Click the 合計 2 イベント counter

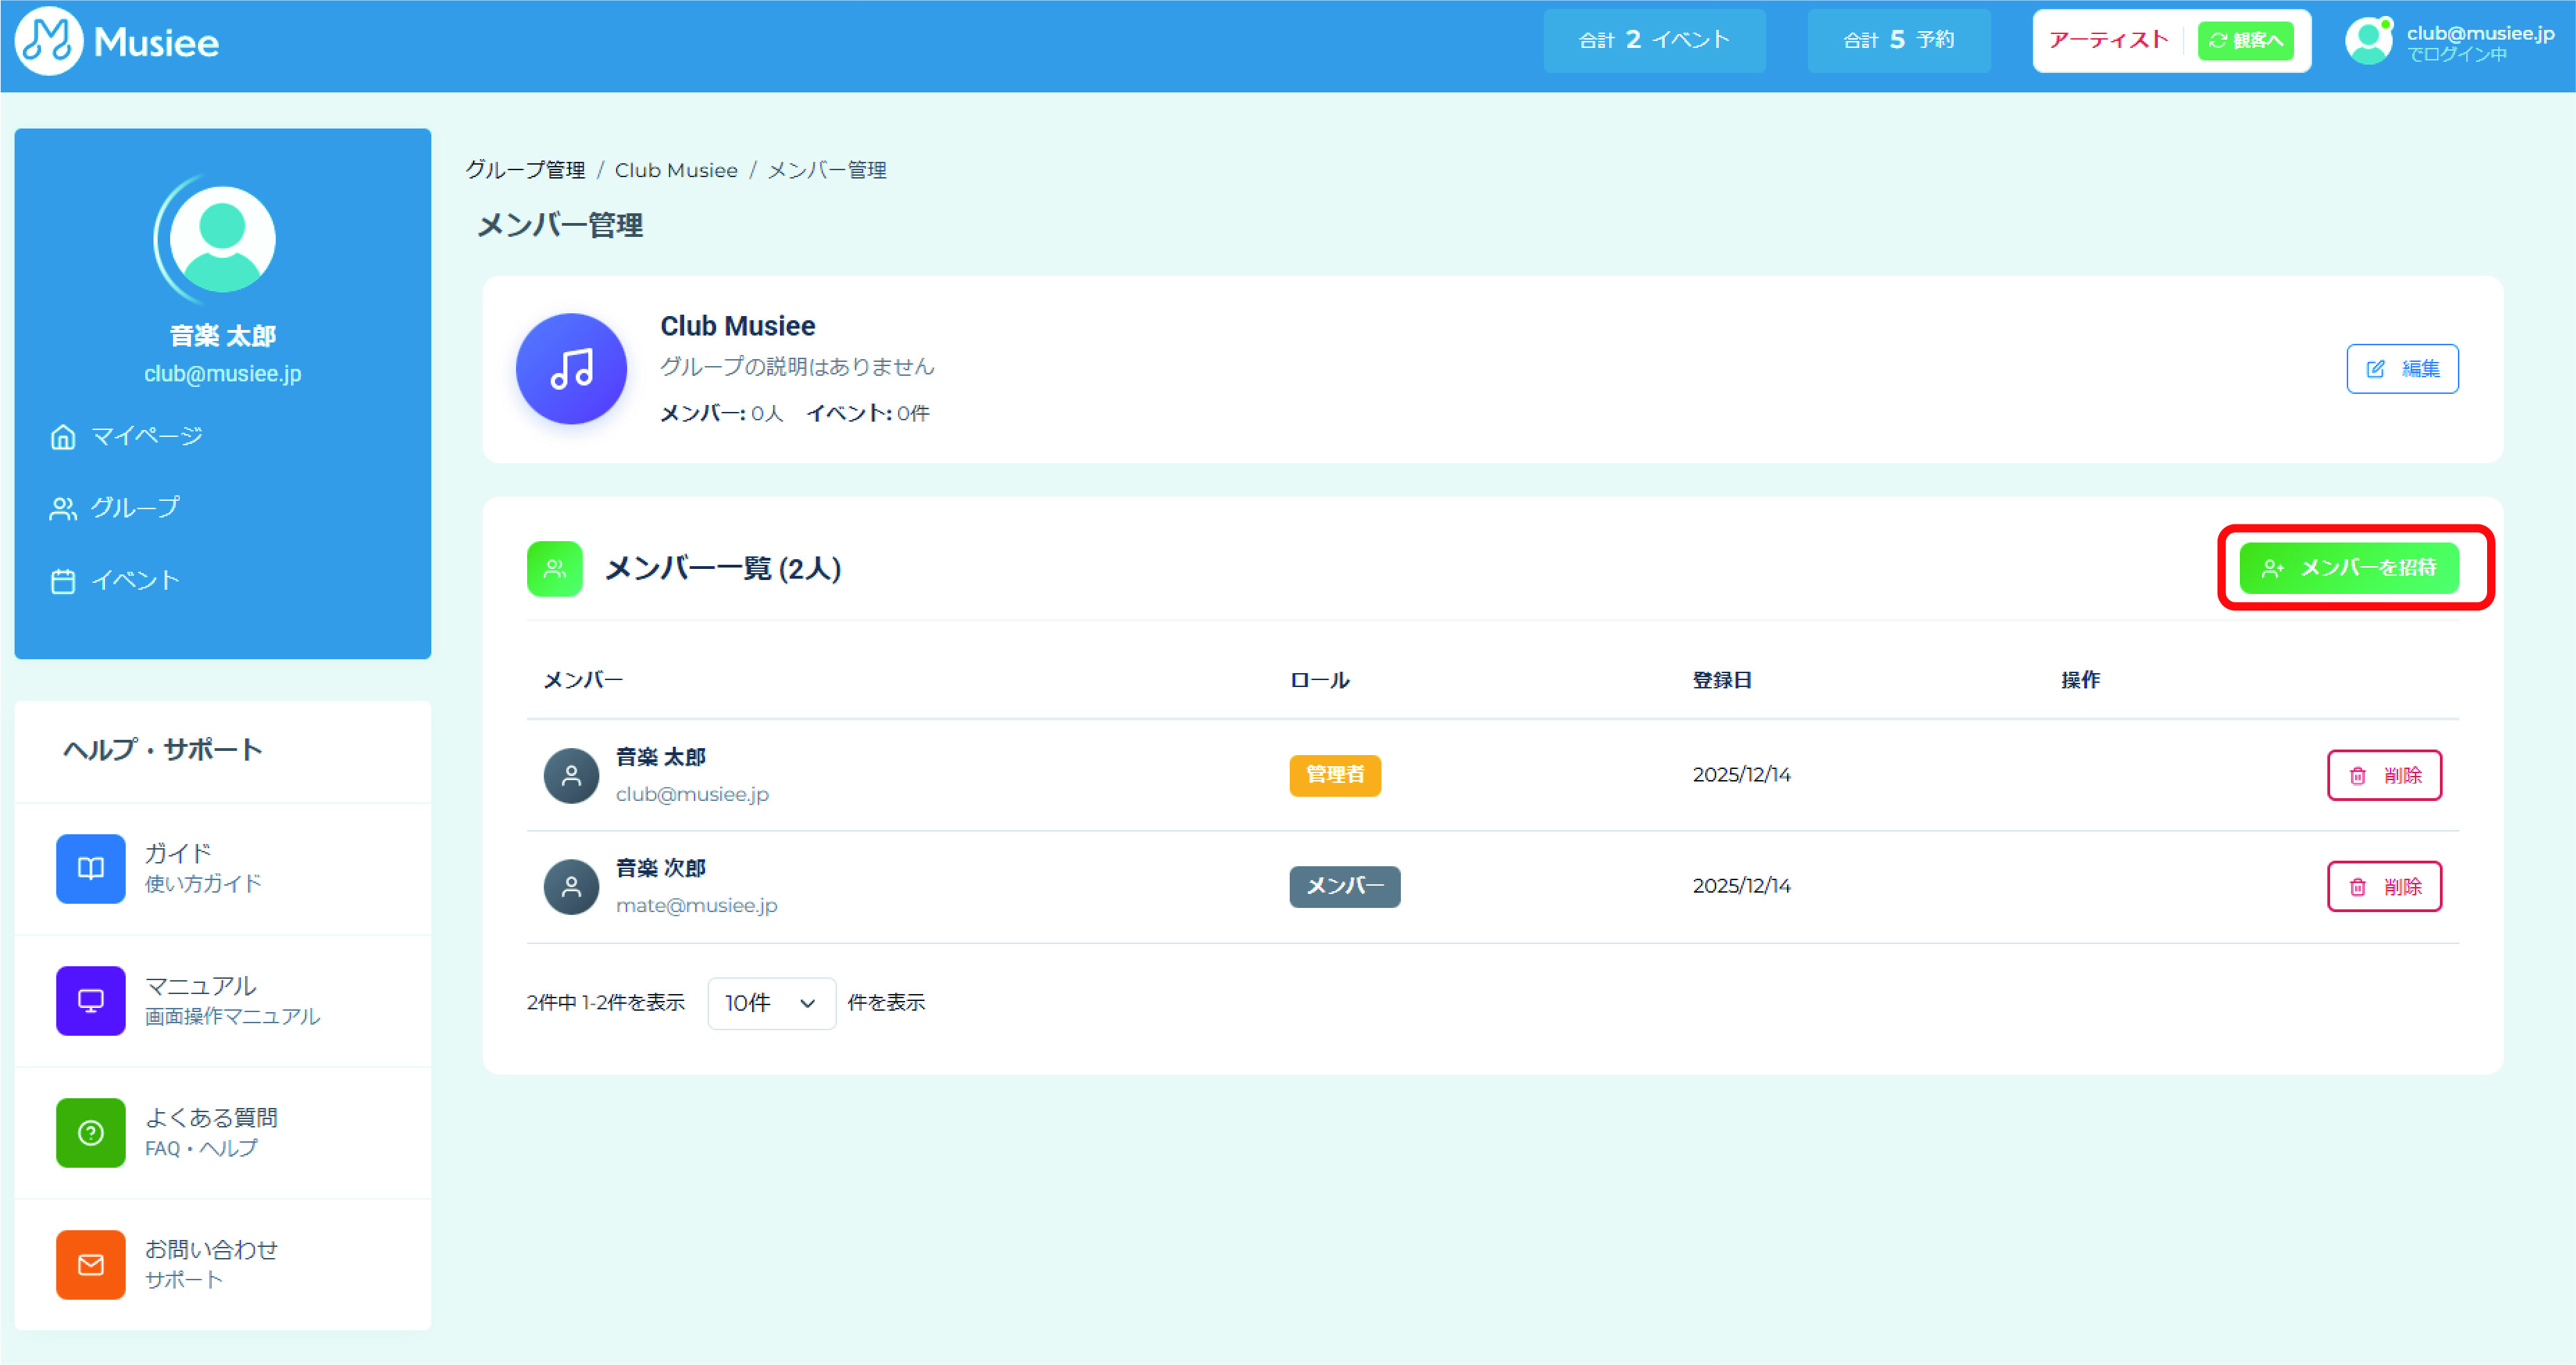click(1654, 41)
